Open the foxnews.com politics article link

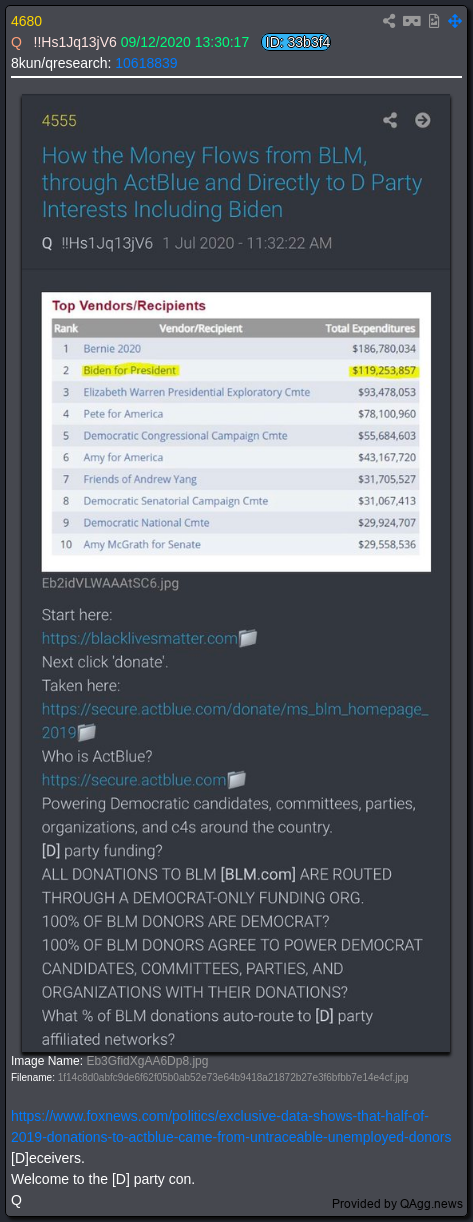coord(231,1125)
